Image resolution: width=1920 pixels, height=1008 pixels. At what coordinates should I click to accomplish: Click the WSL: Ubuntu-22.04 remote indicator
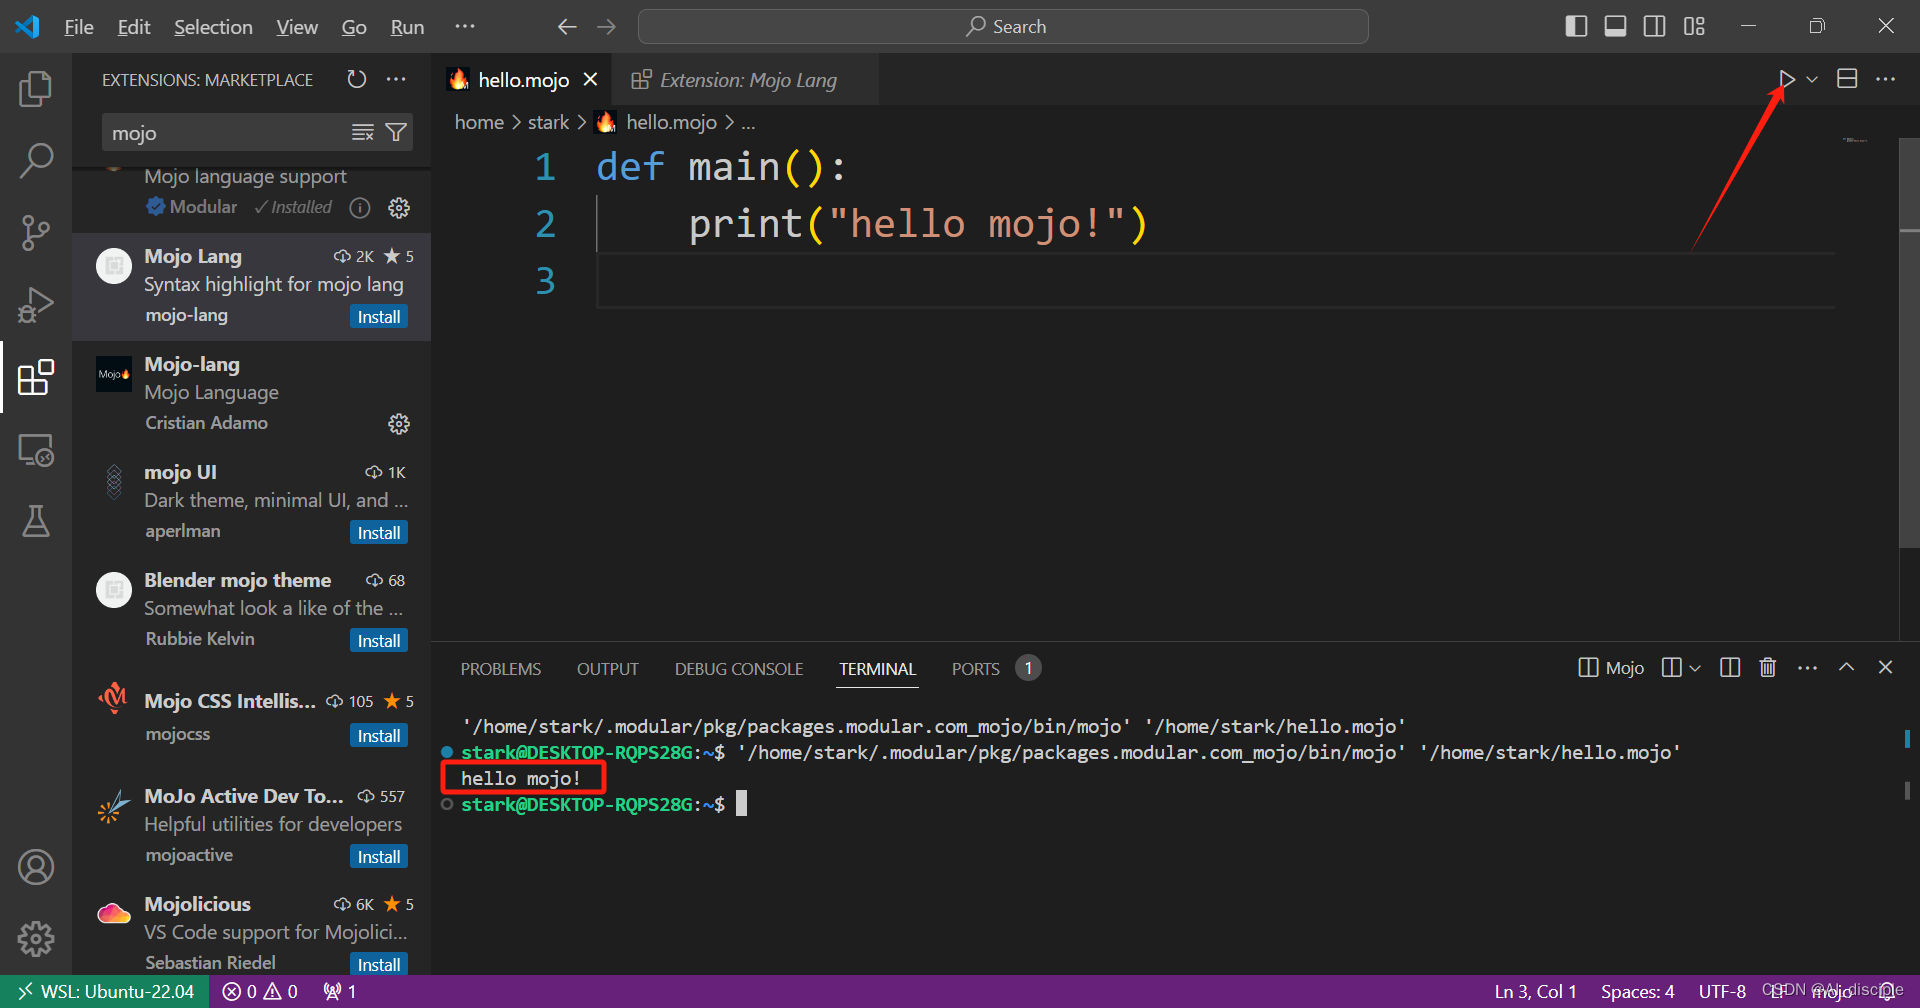click(x=104, y=992)
